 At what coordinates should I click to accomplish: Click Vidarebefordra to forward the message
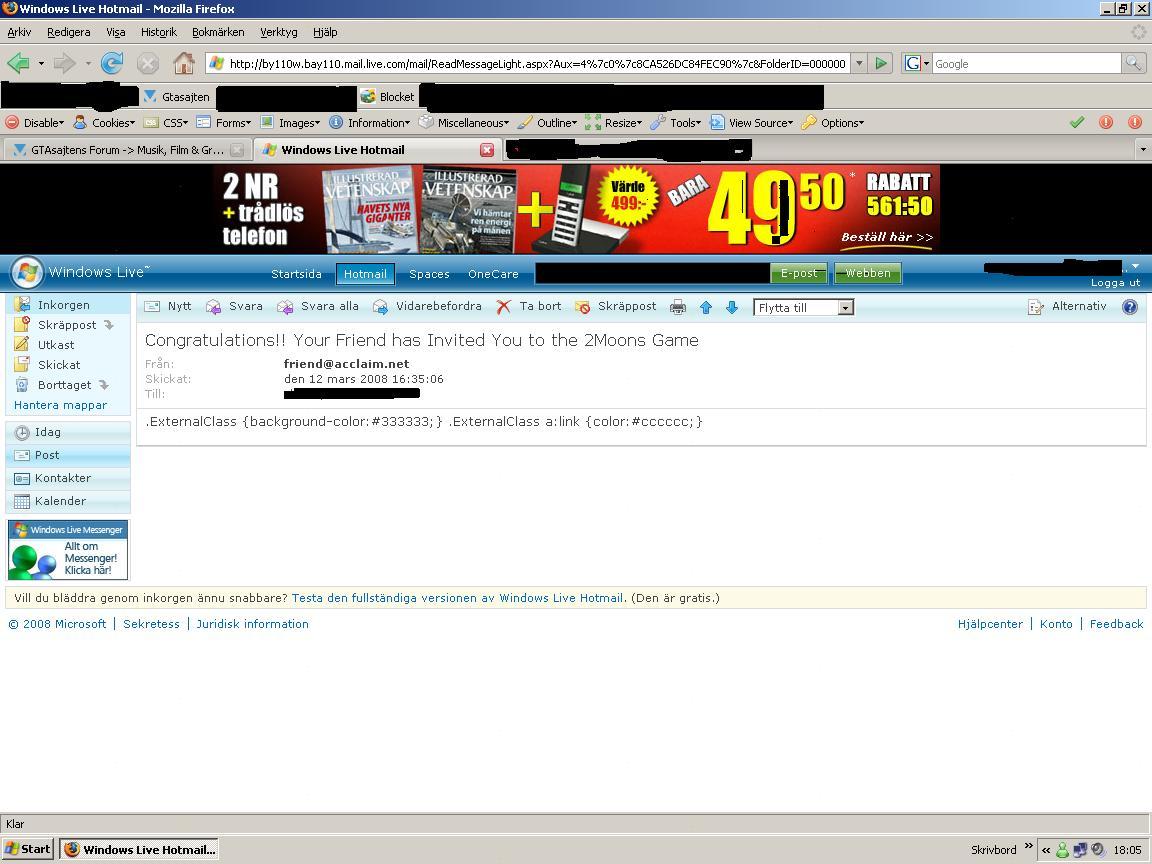428,306
